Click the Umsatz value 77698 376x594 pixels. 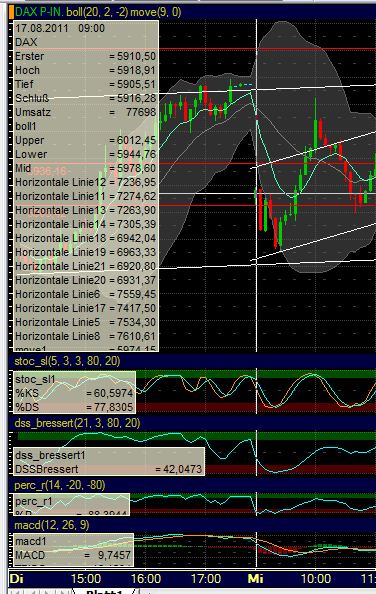[x=141, y=113]
